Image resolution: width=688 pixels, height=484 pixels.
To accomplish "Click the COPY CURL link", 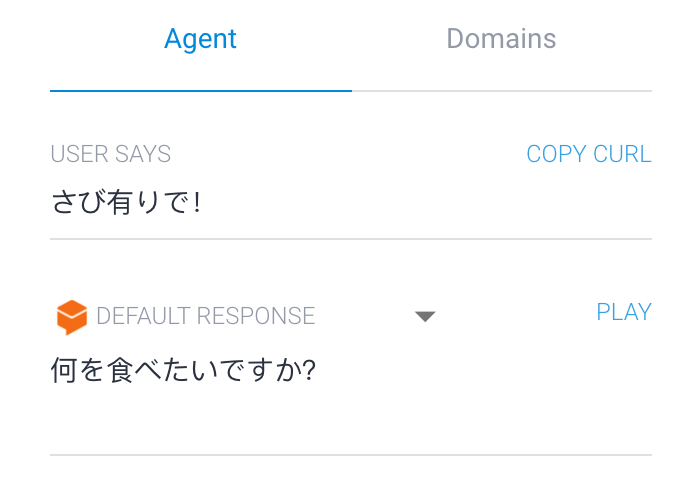I will point(589,154).
